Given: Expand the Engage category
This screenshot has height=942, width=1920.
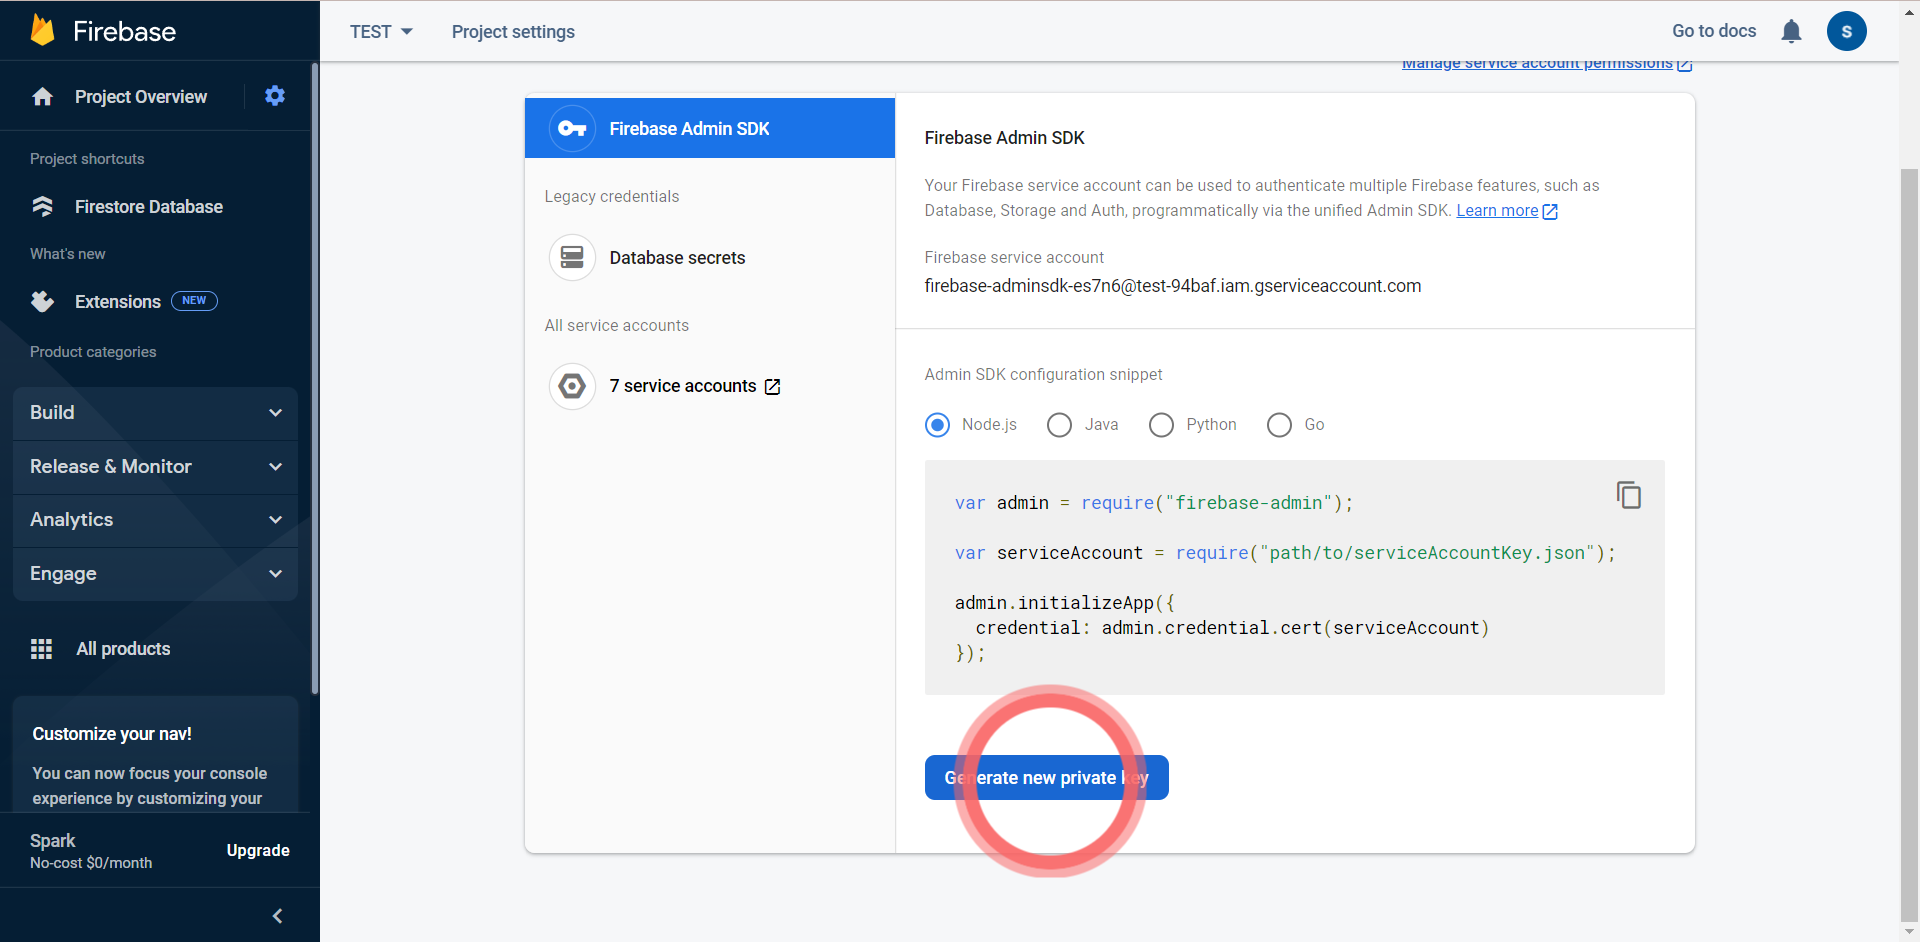Looking at the screenshot, I should click(155, 574).
